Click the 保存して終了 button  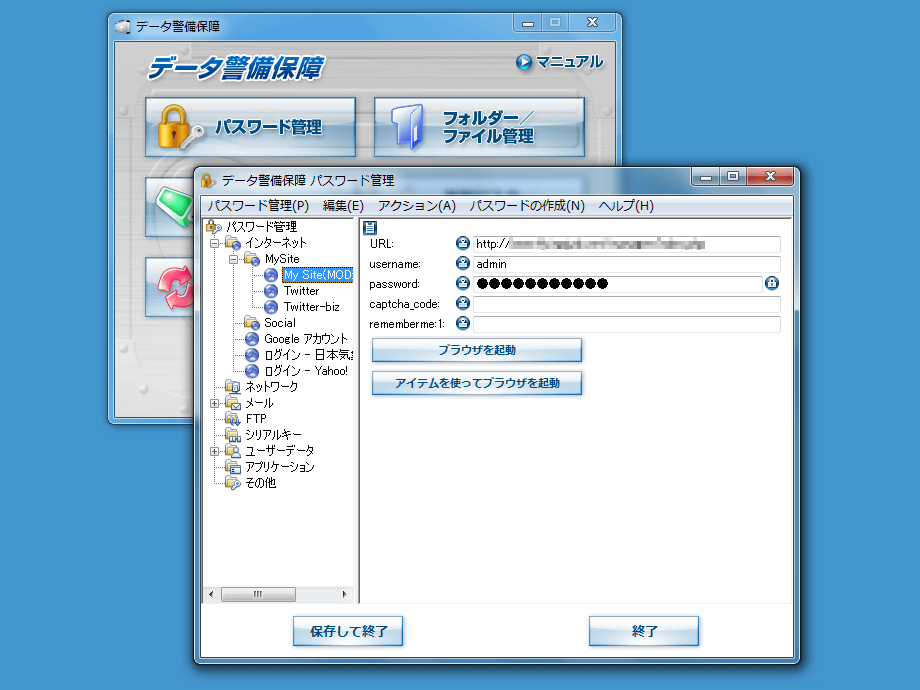[x=348, y=631]
